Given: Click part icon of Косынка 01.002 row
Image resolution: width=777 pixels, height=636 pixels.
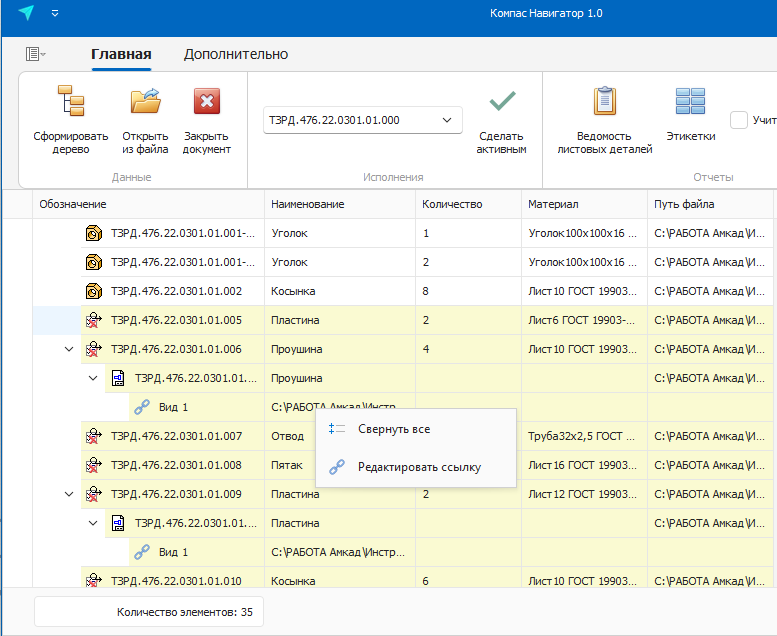Looking at the screenshot, I should pos(94,291).
